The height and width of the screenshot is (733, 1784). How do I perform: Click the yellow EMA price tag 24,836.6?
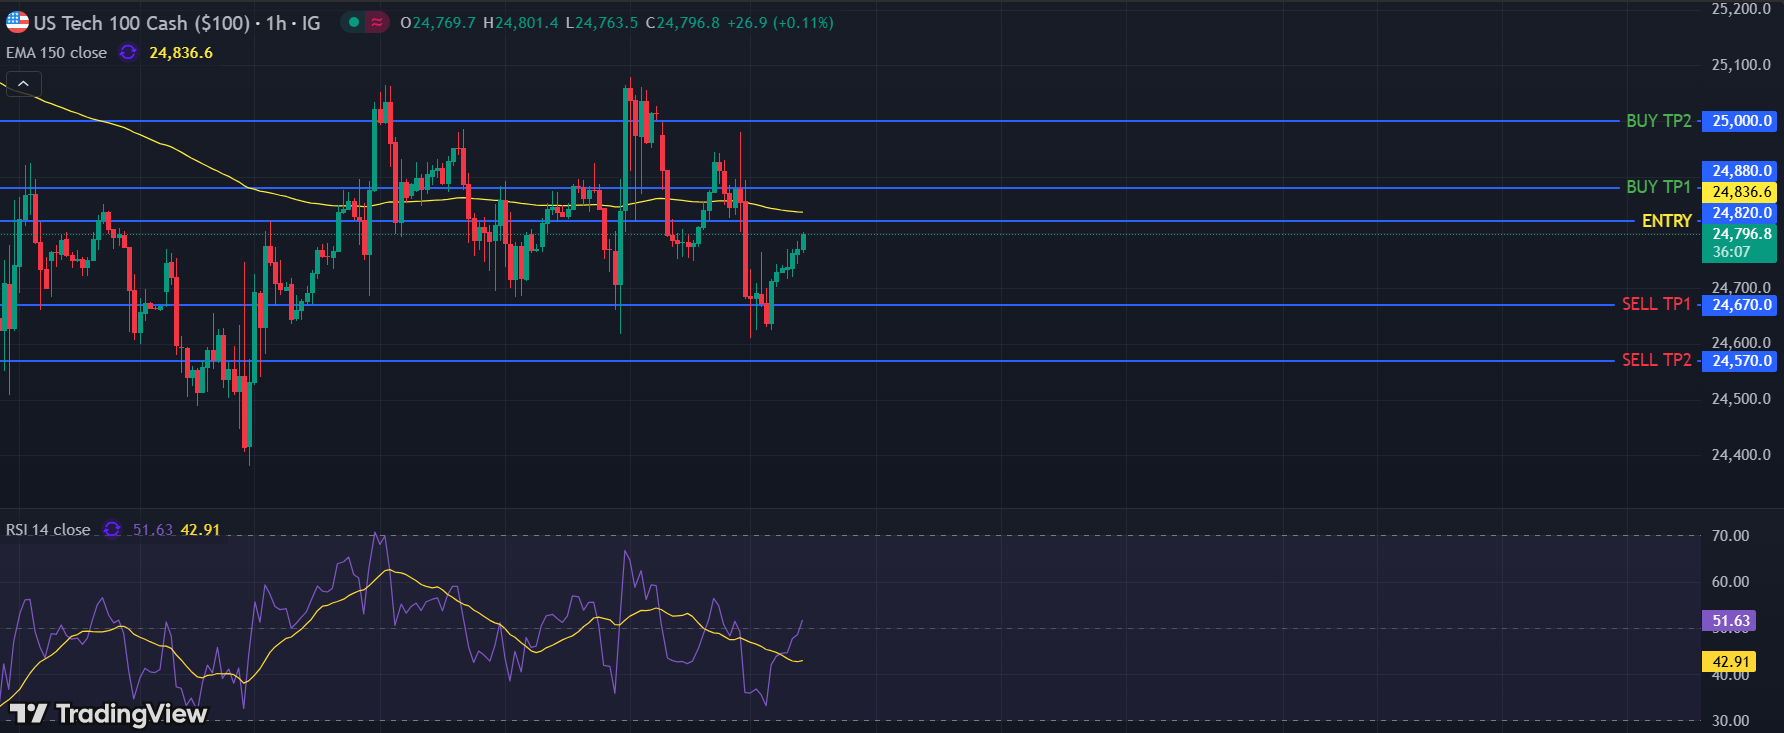(1740, 192)
